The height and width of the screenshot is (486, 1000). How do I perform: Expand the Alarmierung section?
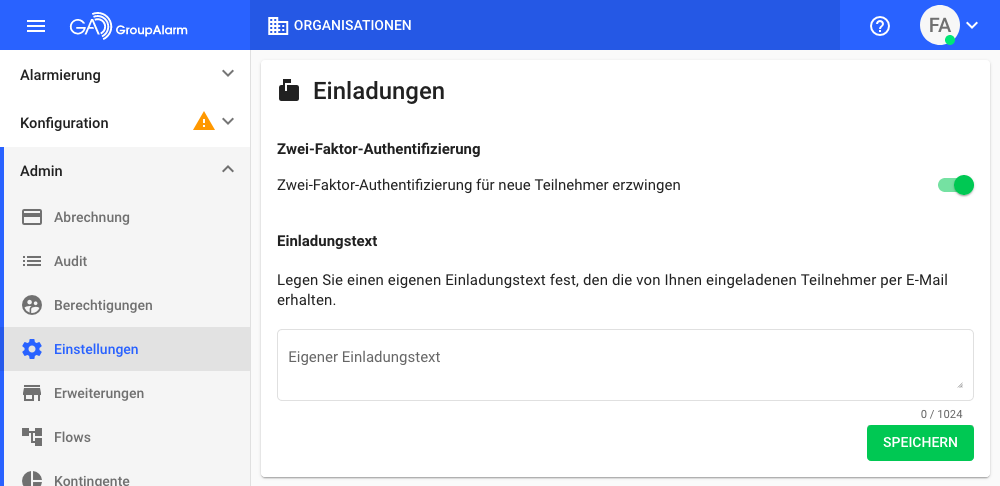click(x=228, y=74)
